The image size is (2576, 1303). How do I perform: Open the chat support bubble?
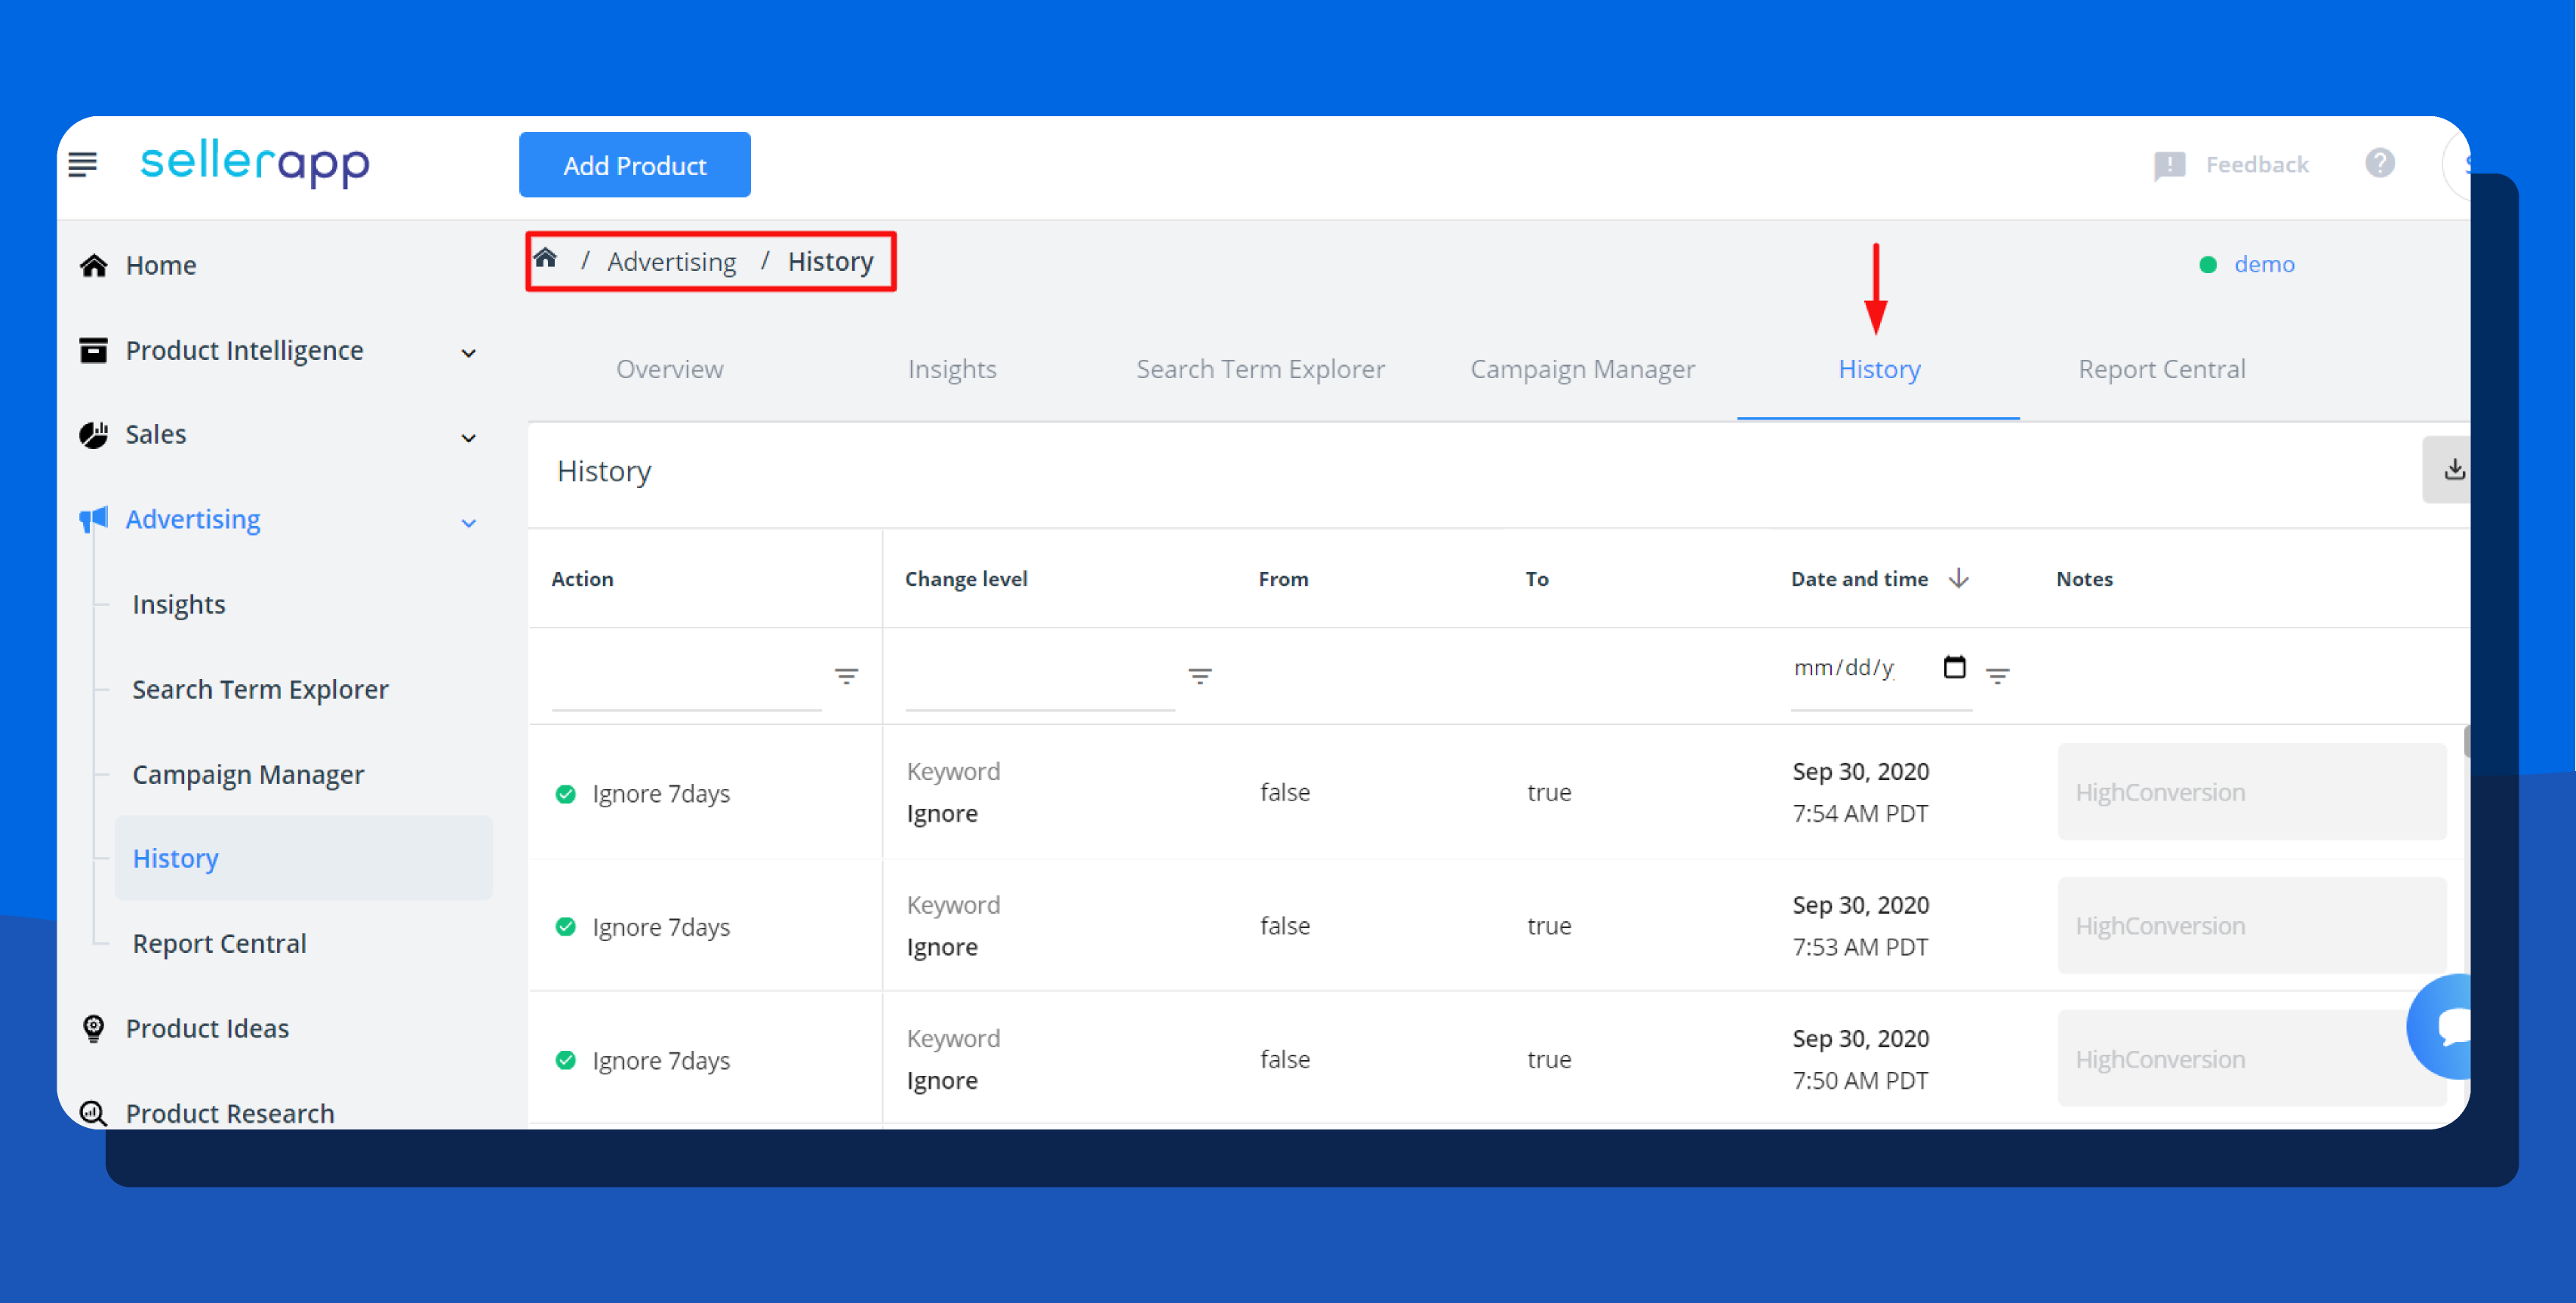tap(2442, 1026)
